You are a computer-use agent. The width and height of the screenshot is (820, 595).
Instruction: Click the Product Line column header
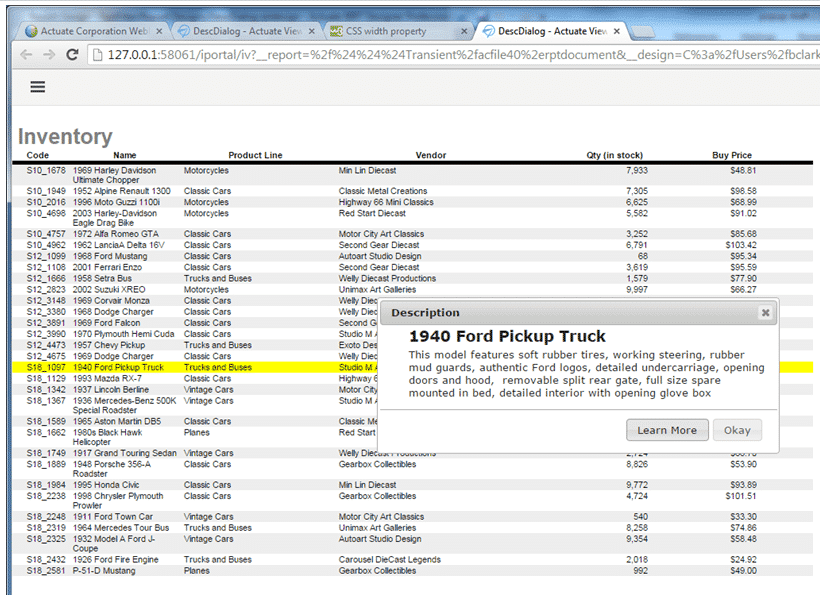(x=255, y=155)
